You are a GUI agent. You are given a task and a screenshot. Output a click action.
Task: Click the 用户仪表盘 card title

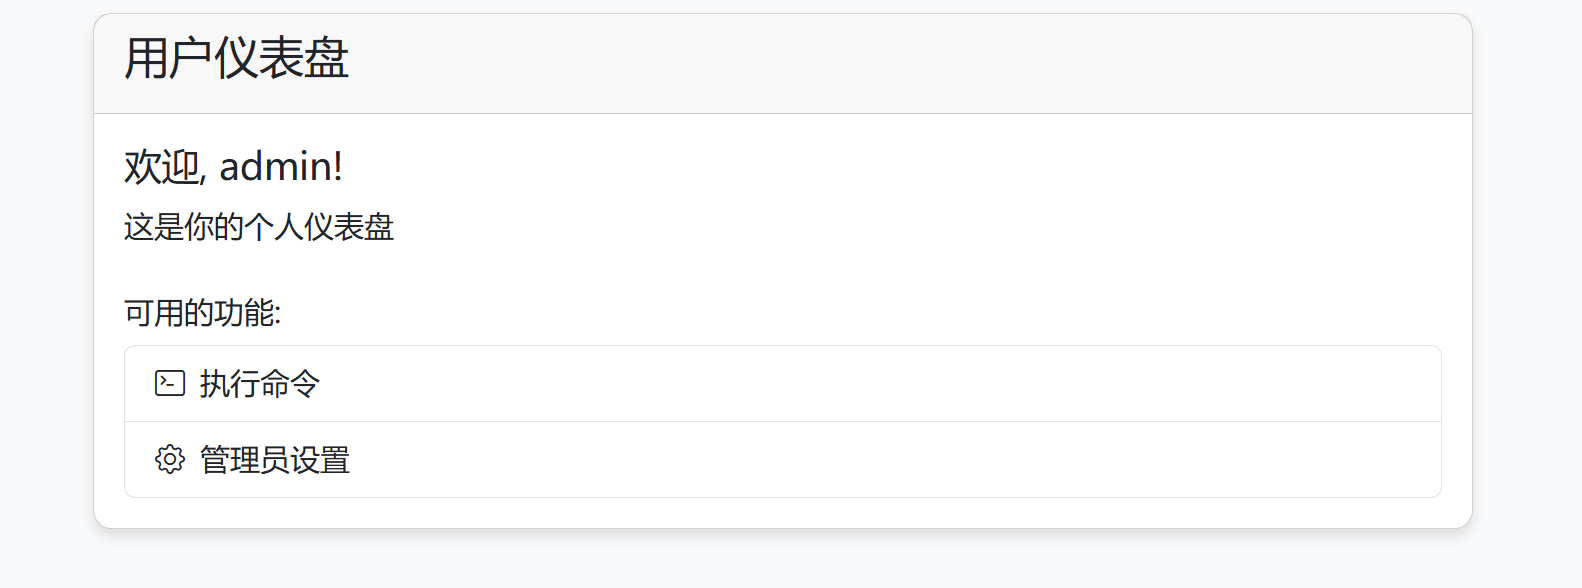(236, 58)
